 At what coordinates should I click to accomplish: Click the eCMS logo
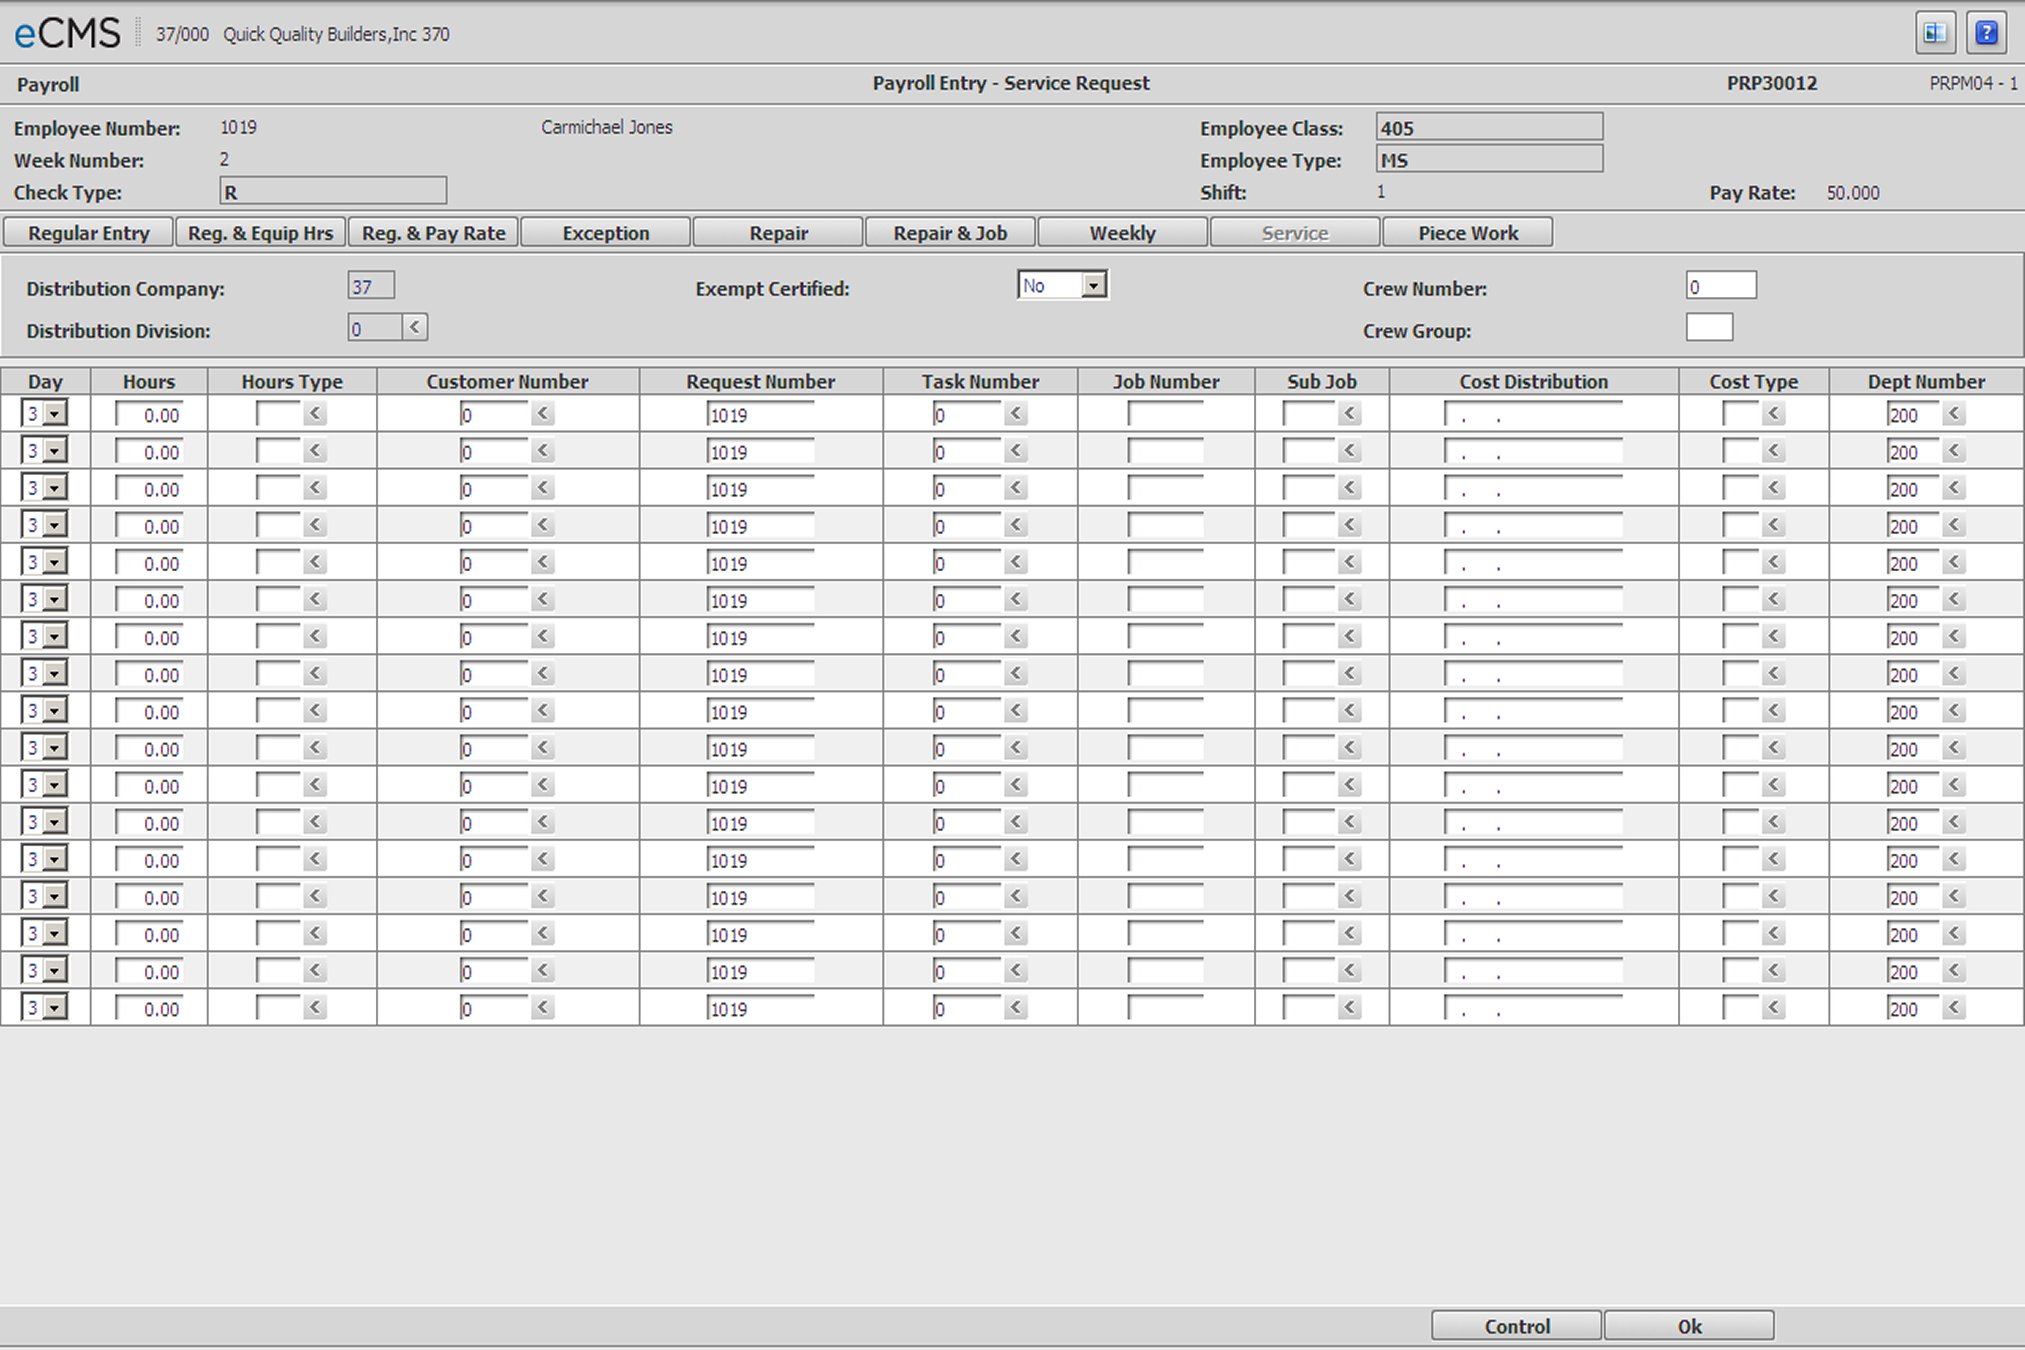[x=67, y=34]
